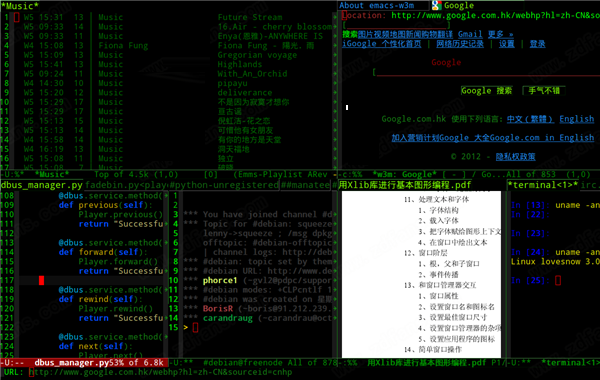Open the Gmail link

470,34
